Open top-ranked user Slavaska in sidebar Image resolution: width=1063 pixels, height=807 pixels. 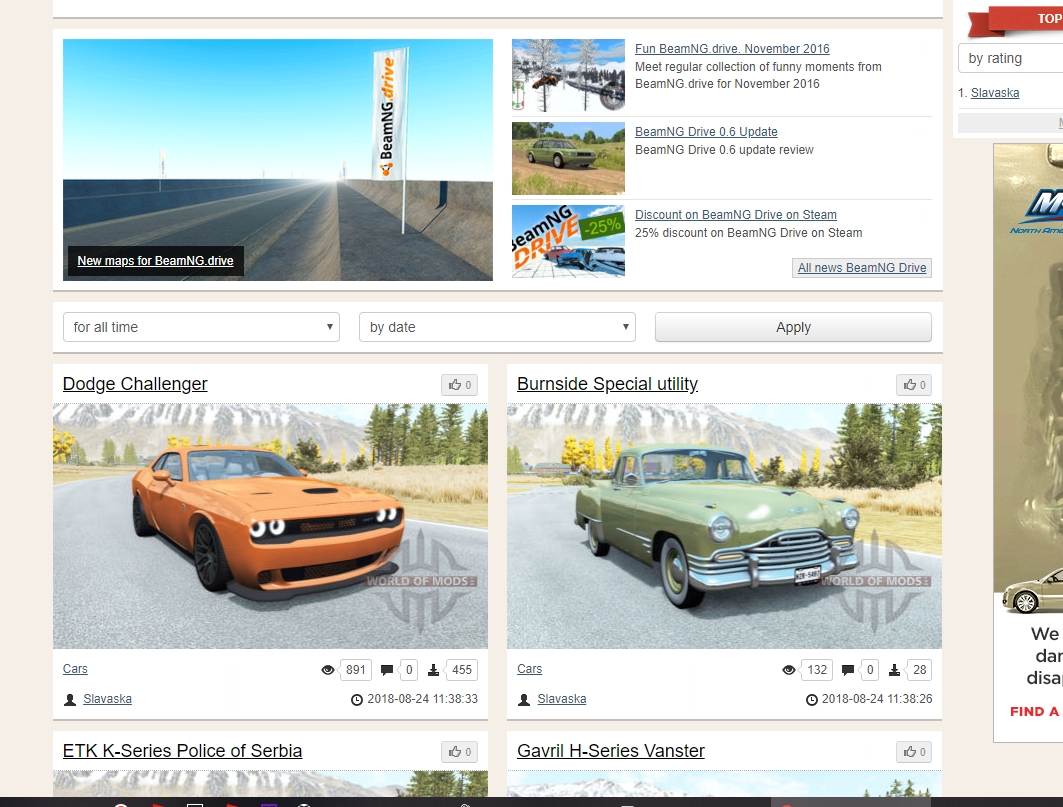point(995,93)
